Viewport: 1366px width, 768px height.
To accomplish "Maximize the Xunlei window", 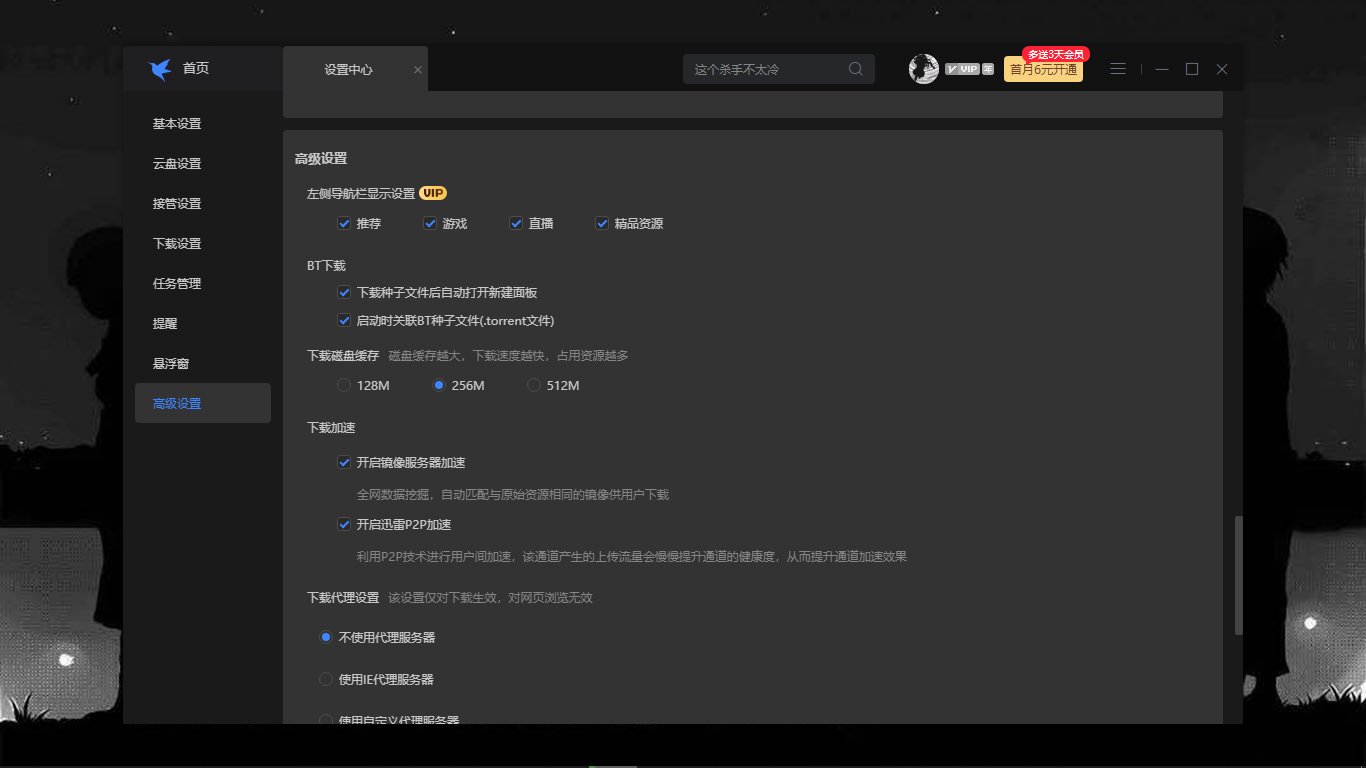I will point(1191,69).
